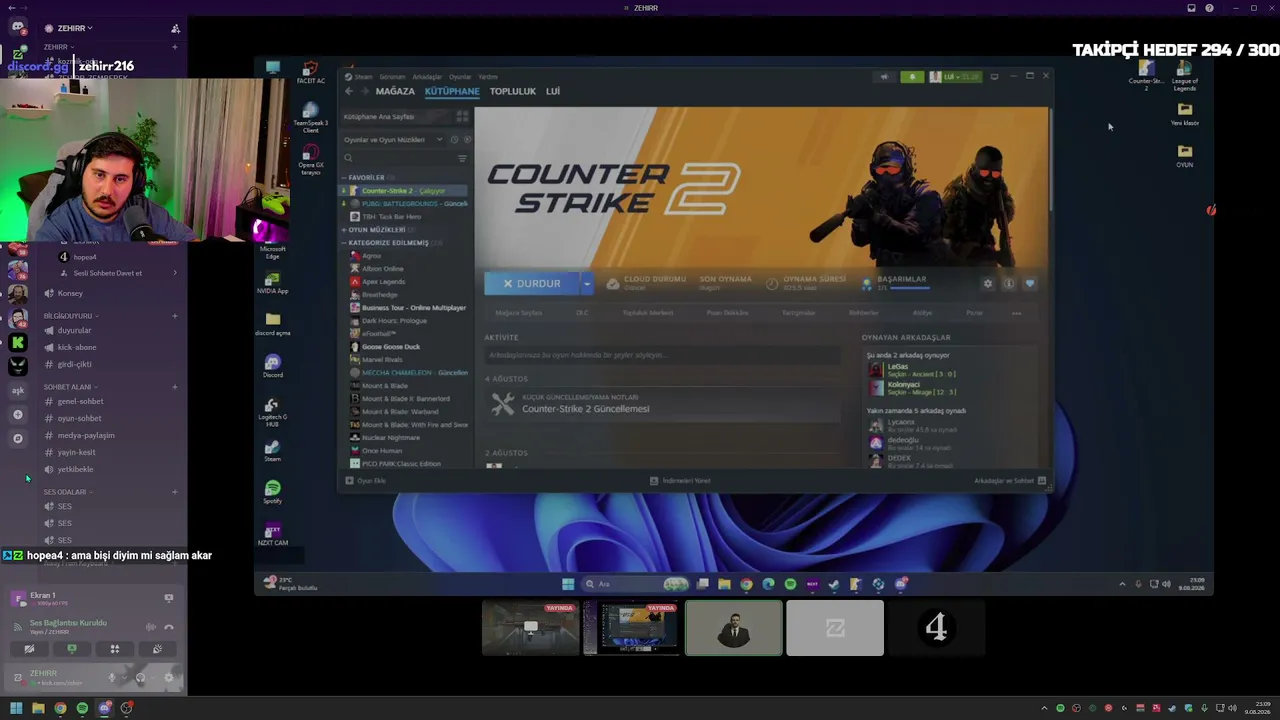Click the activity comment input field
1280x720 pixels.
pos(663,355)
